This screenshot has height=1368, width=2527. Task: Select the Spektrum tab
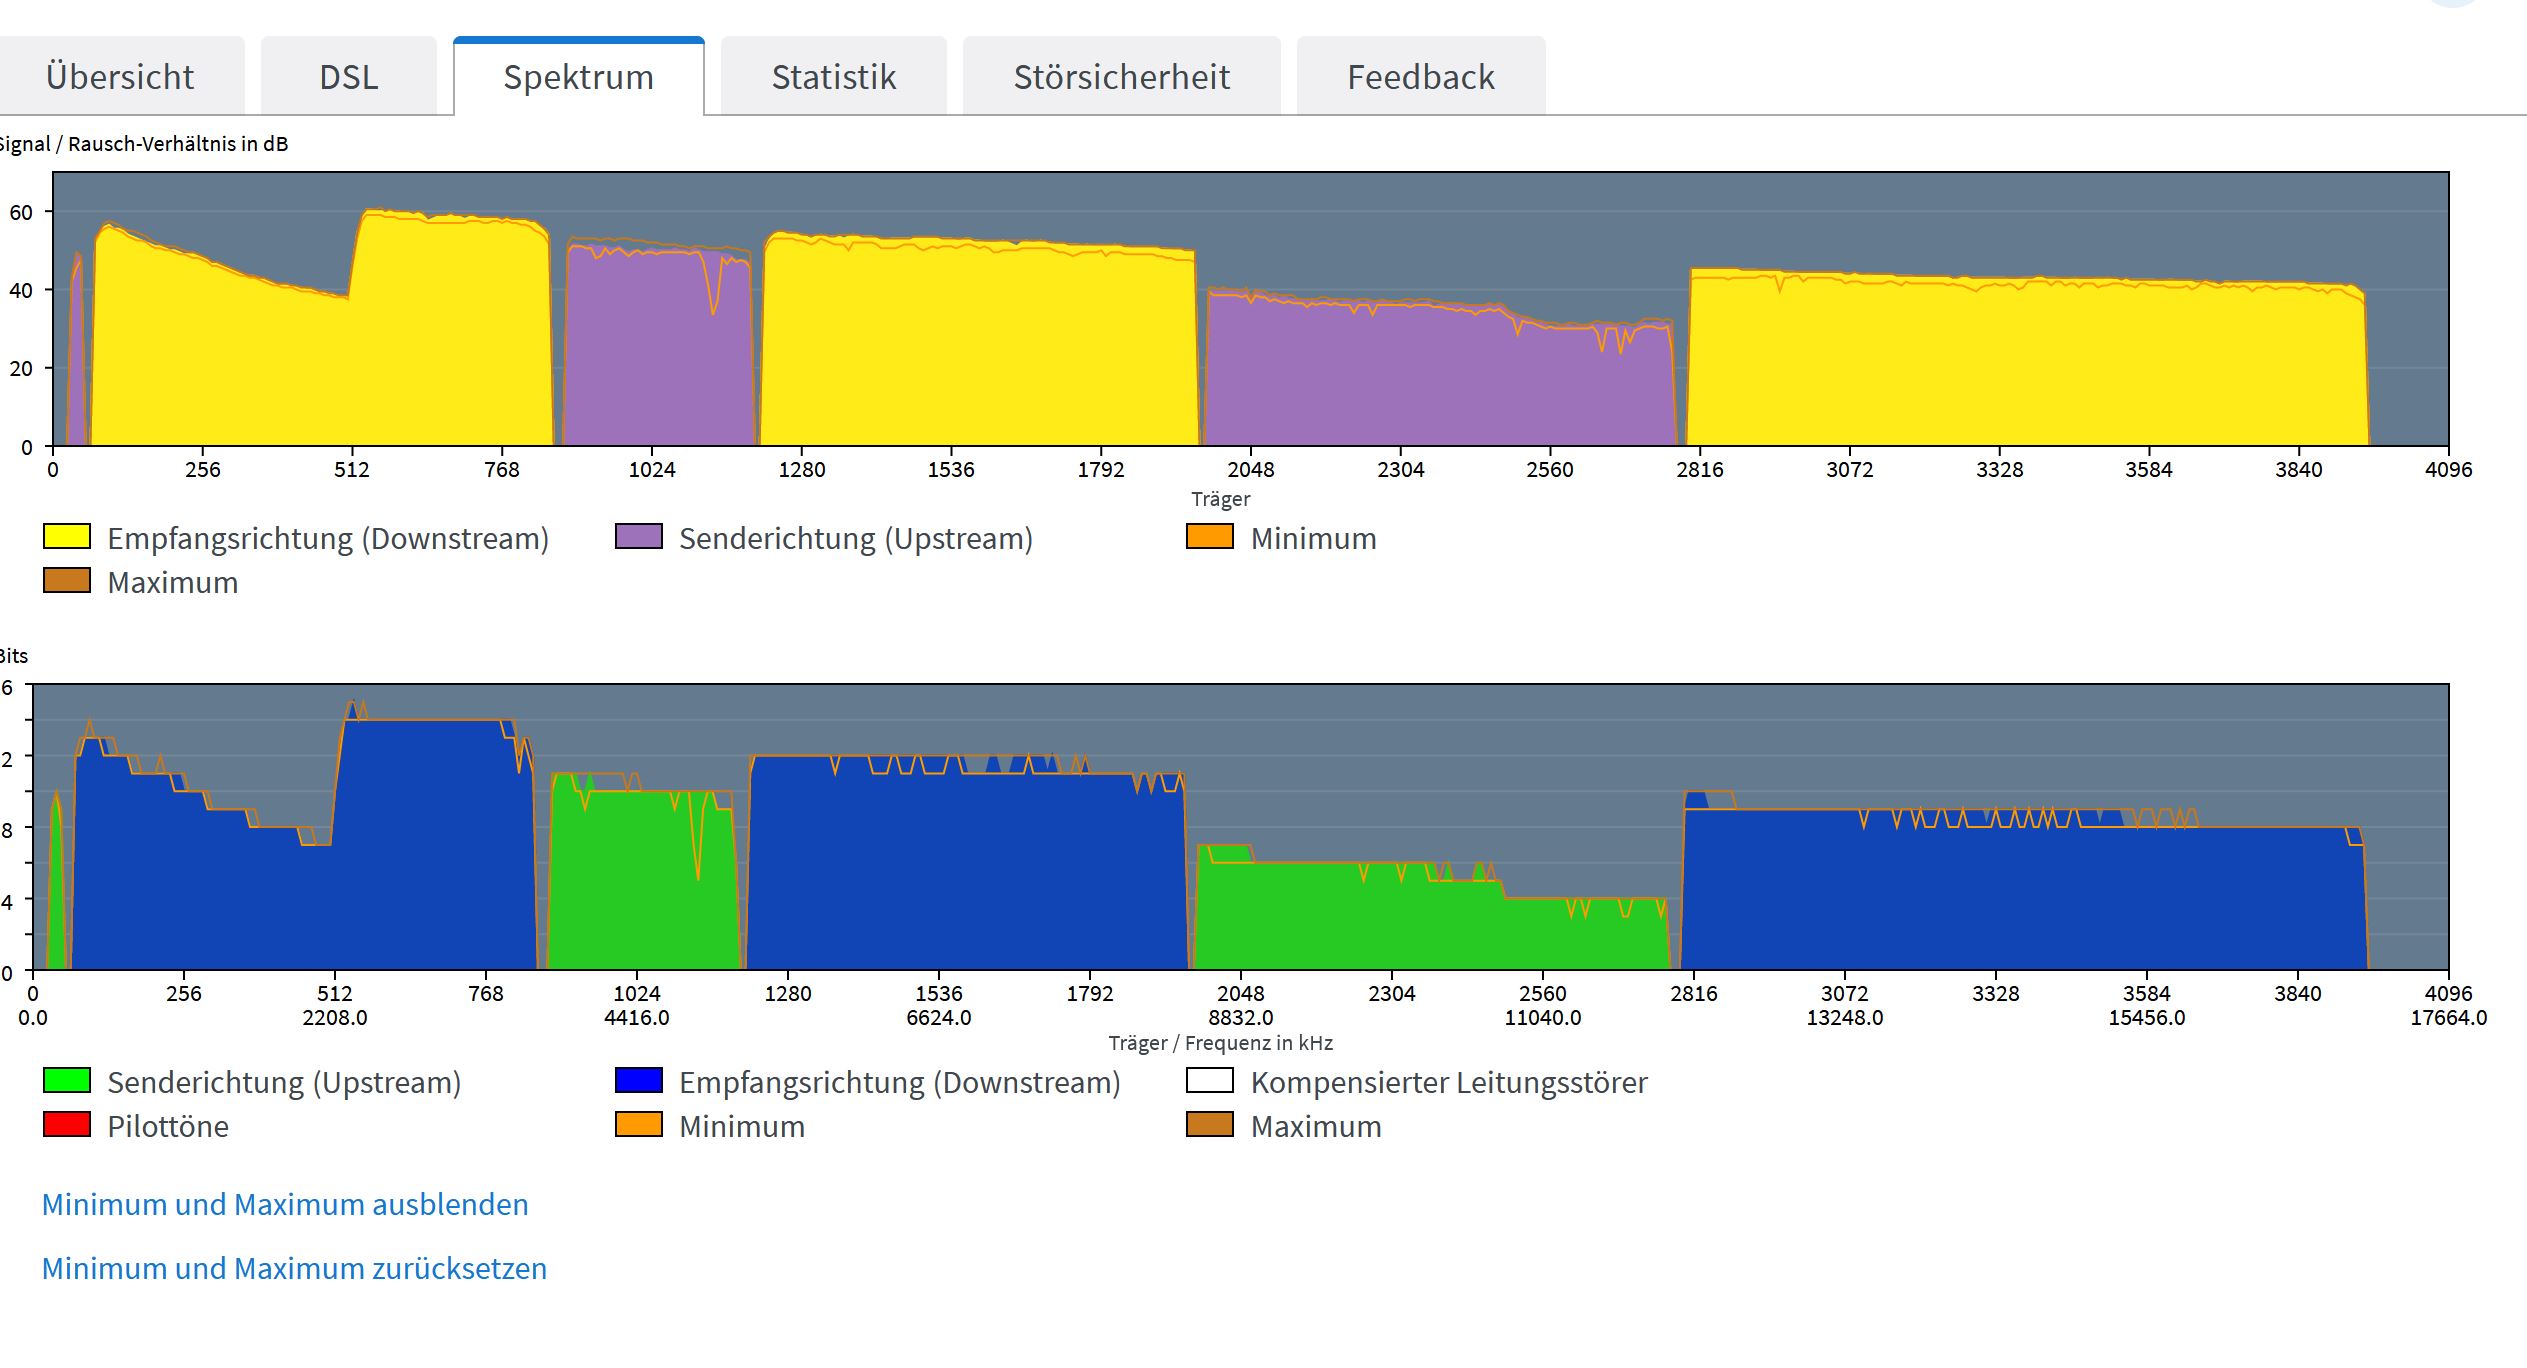578,77
